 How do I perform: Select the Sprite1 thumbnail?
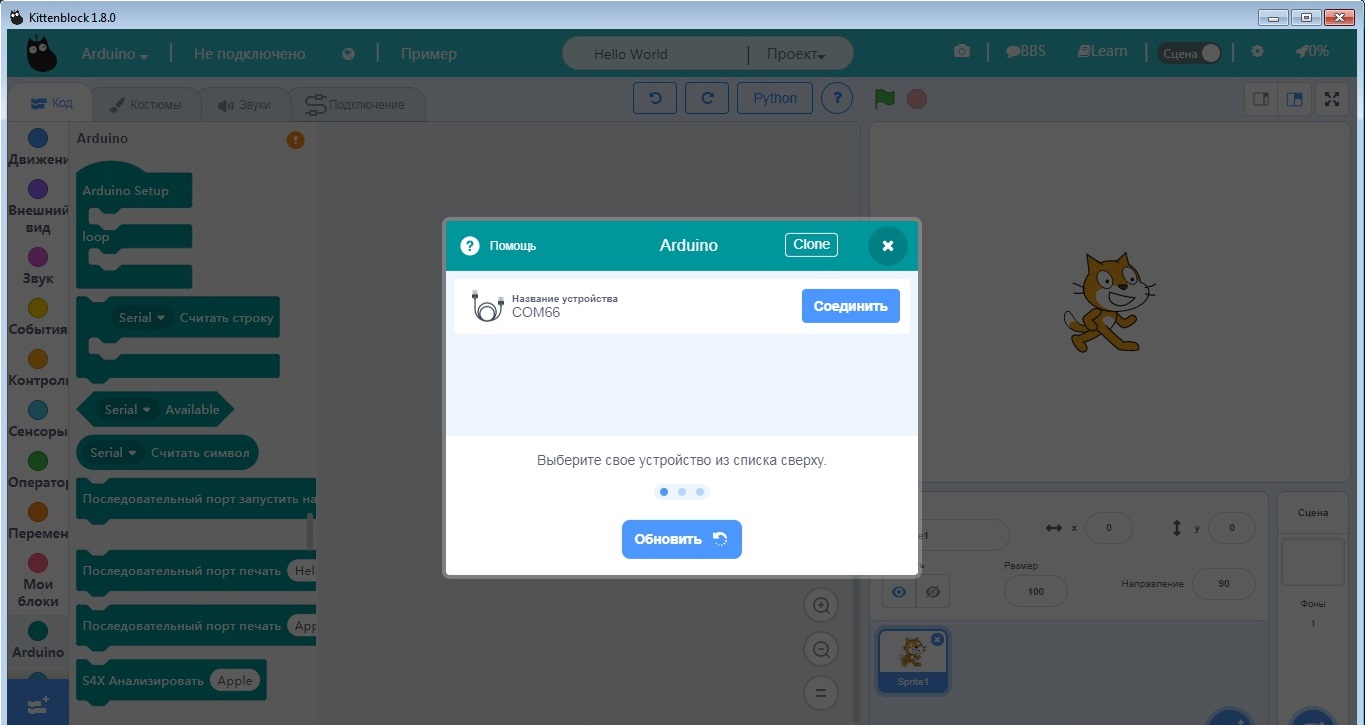pyautogui.click(x=912, y=660)
